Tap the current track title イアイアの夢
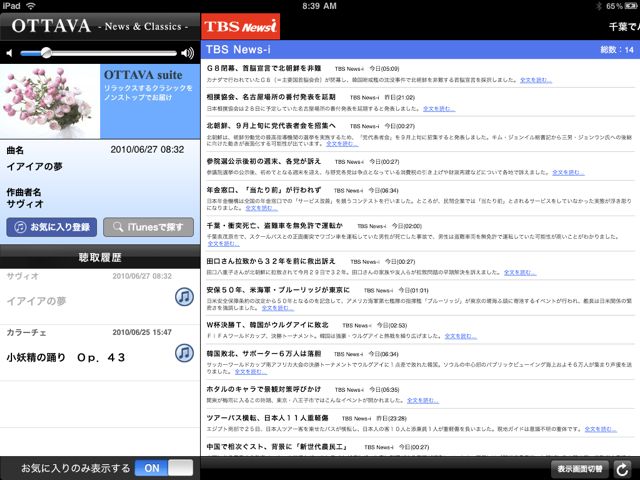This screenshot has width=640, height=480. (34, 167)
